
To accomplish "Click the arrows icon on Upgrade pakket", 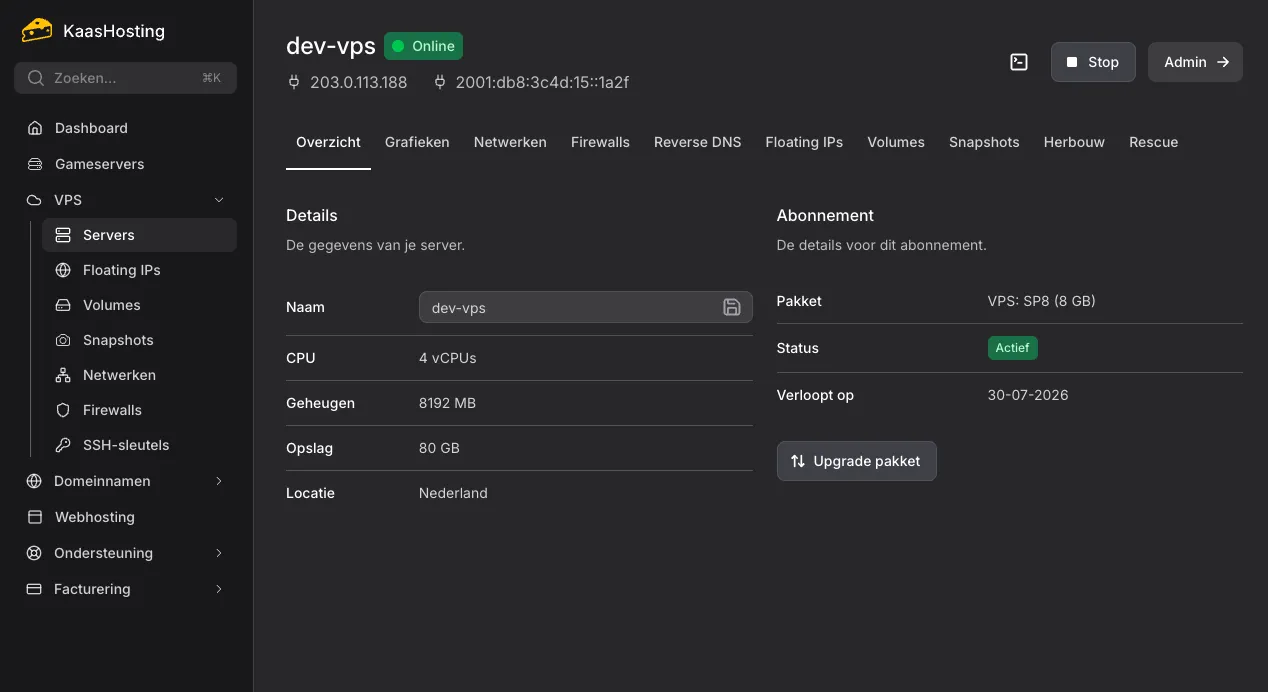I will [x=798, y=461].
